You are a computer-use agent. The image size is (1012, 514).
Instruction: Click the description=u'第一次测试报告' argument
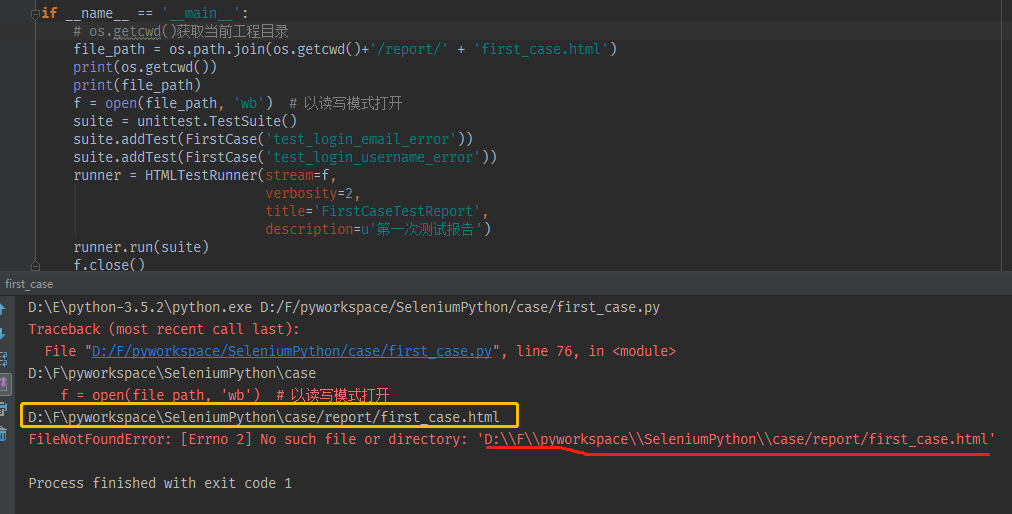[x=378, y=229]
